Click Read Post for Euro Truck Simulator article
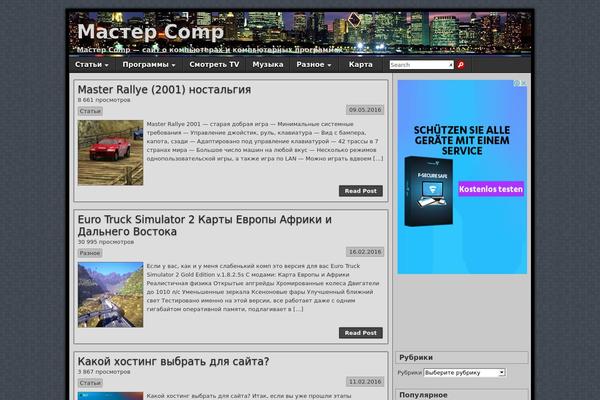The image size is (600, 400). click(360, 333)
